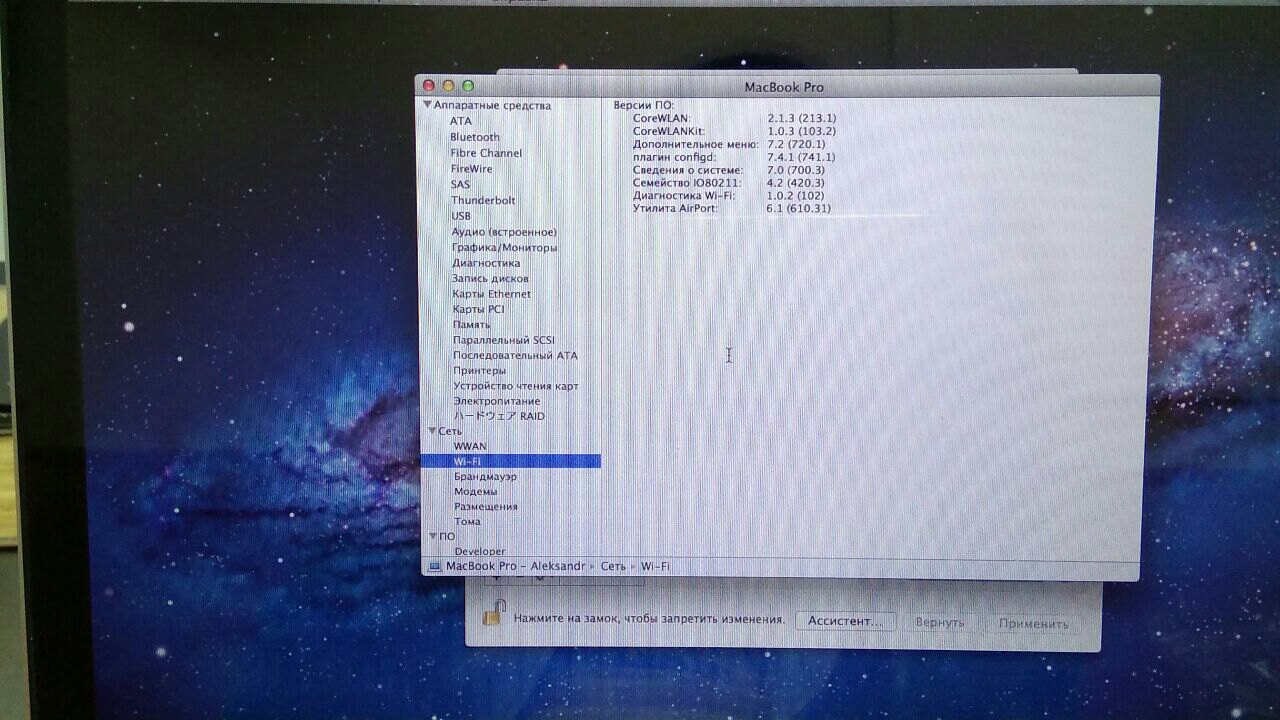Click the computer icon in the path bar
Image resolution: width=1280 pixels, height=720 pixels.
(x=434, y=567)
